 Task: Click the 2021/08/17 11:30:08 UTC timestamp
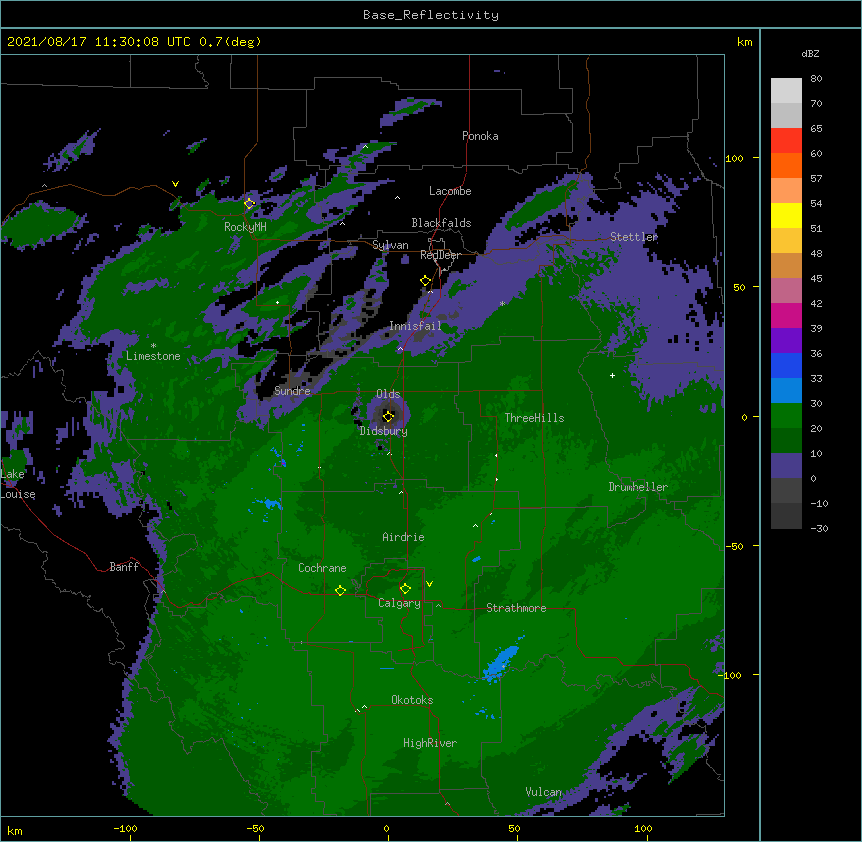[x=99, y=42]
